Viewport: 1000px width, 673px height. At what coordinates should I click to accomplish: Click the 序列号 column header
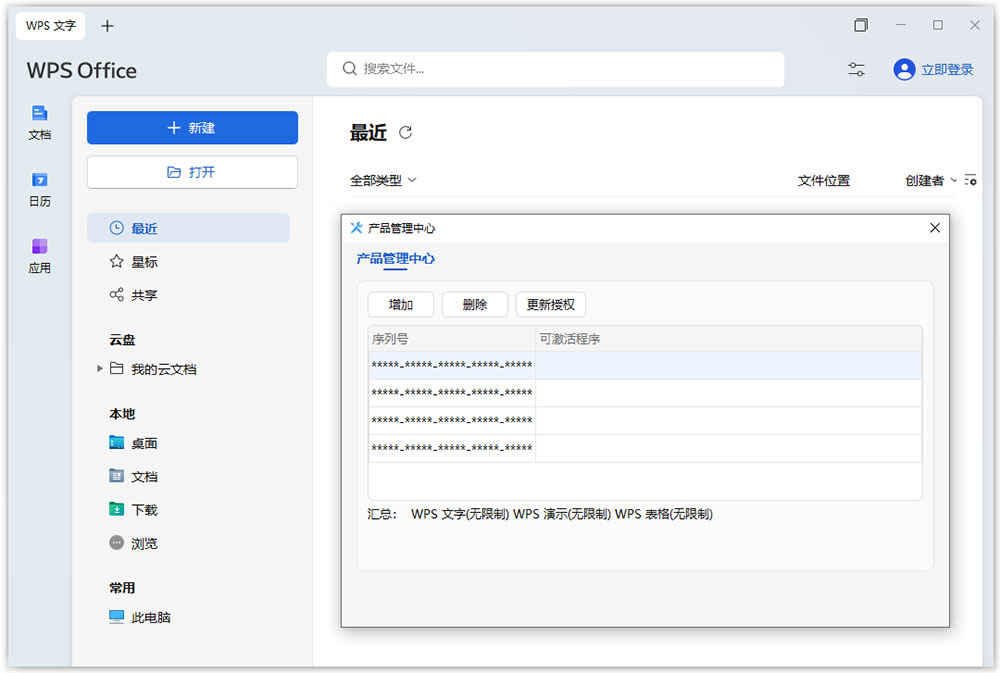point(452,339)
